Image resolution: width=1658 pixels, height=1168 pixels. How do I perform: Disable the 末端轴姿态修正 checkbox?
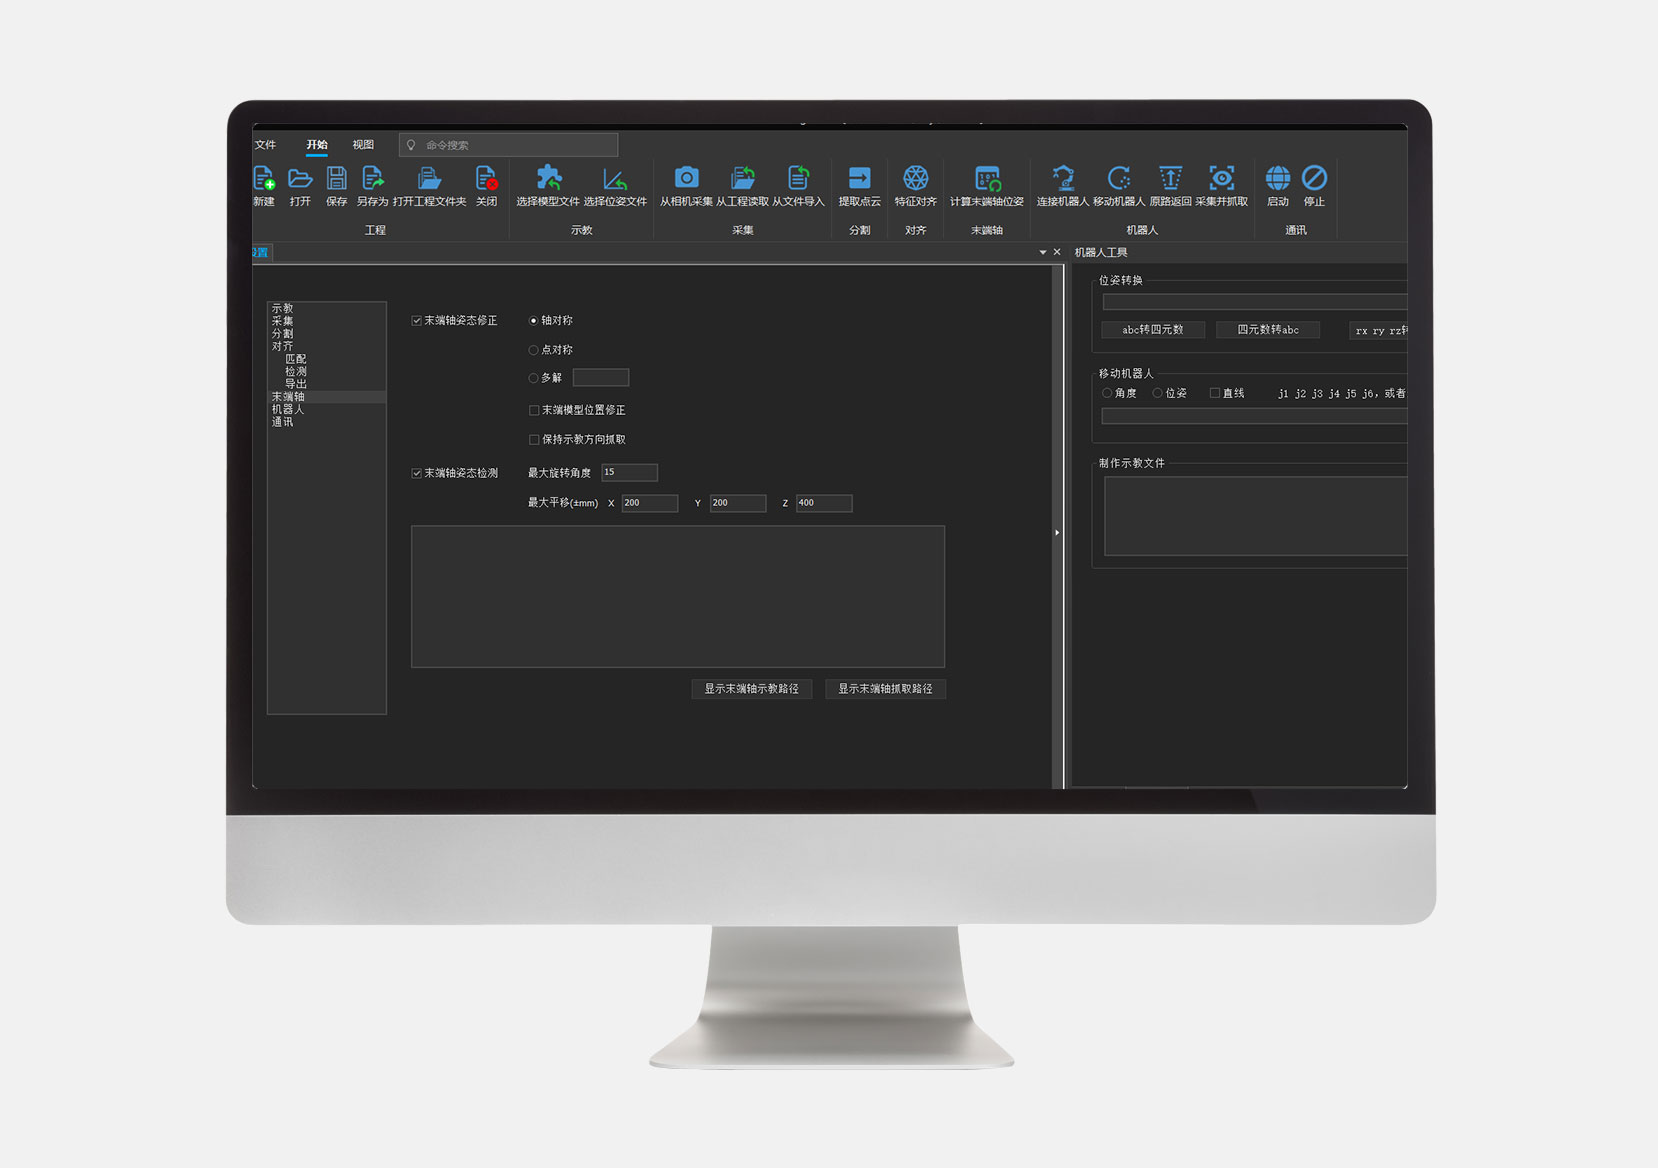[417, 321]
